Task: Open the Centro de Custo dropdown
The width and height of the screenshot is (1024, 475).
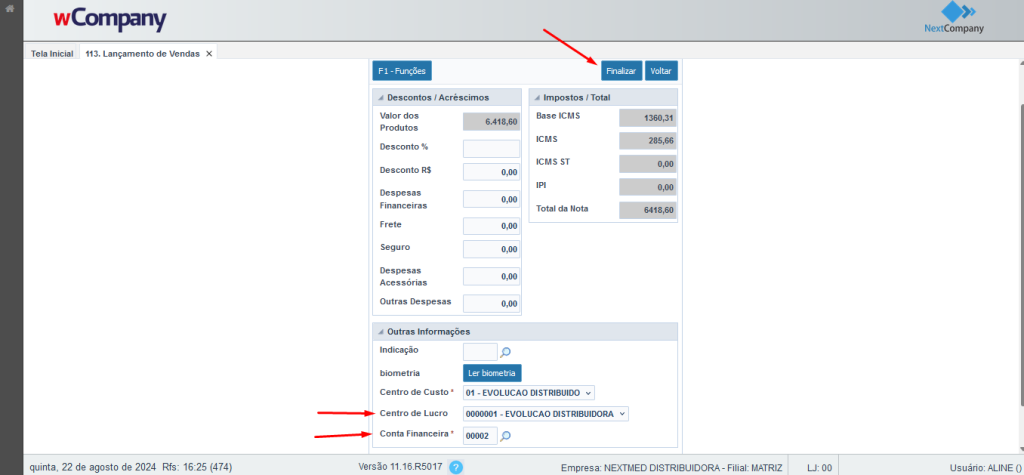Action: tap(529, 393)
